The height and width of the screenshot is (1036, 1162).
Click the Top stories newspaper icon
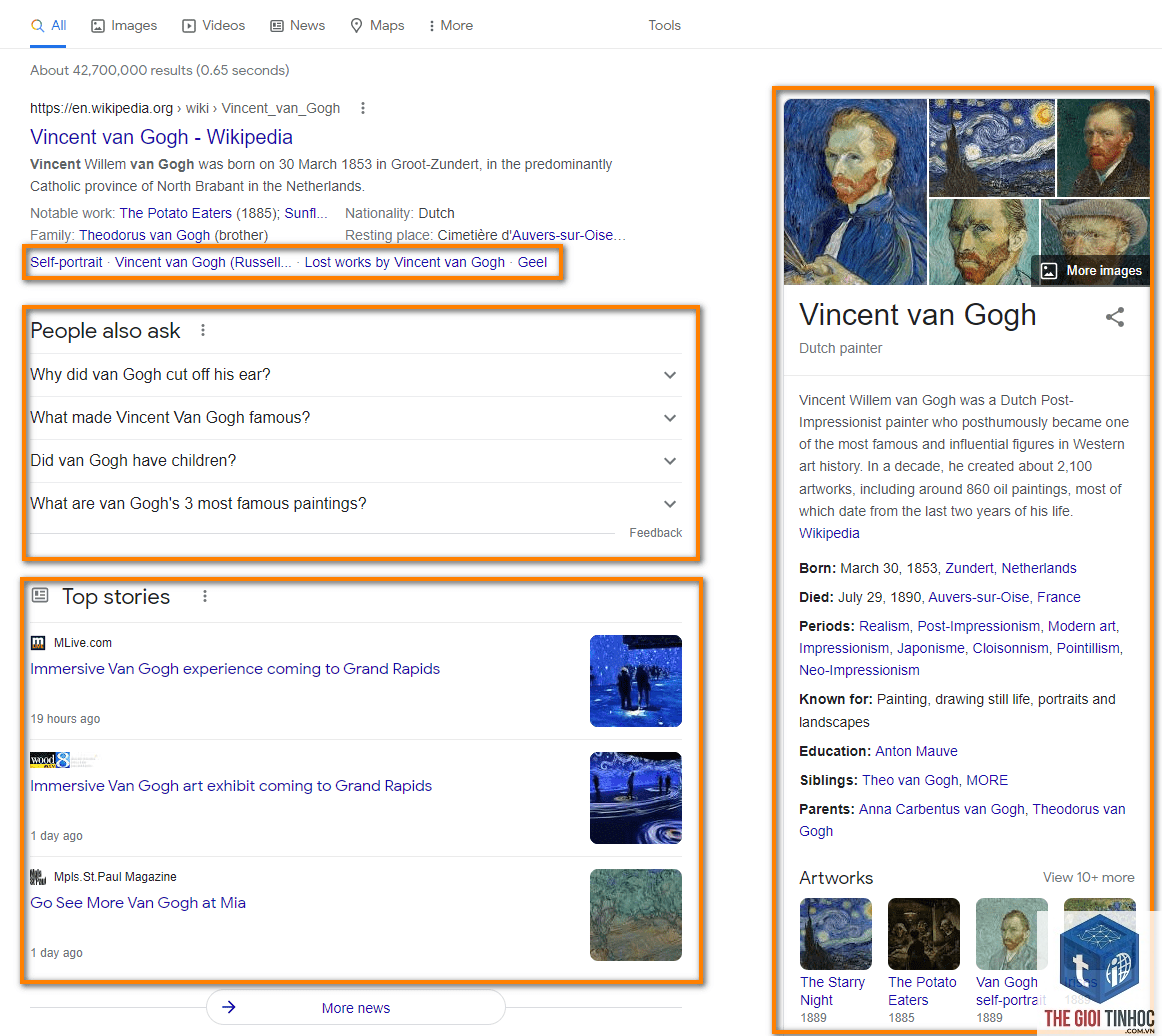coord(40,595)
